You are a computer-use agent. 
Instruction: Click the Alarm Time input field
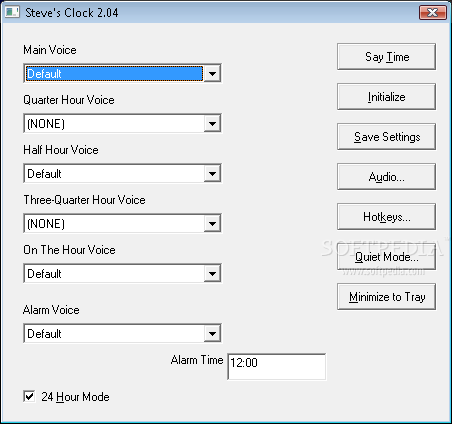tap(277, 367)
